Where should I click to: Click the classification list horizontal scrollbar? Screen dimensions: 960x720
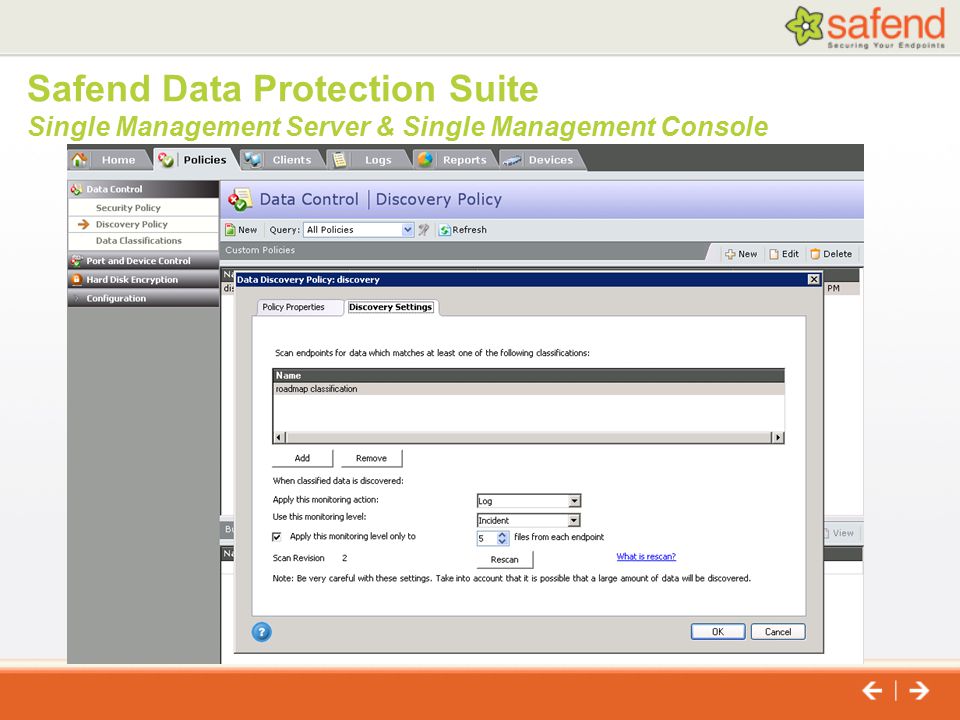click(x=528, y=437)
